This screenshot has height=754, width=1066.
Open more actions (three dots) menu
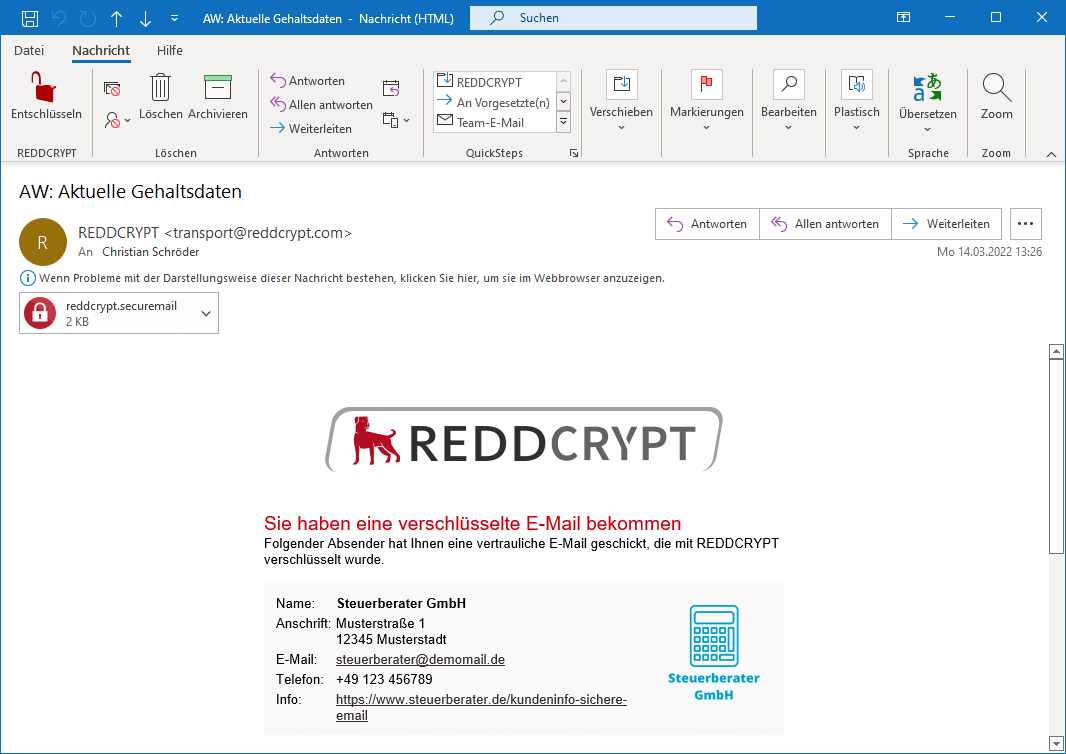point(1025,224)
